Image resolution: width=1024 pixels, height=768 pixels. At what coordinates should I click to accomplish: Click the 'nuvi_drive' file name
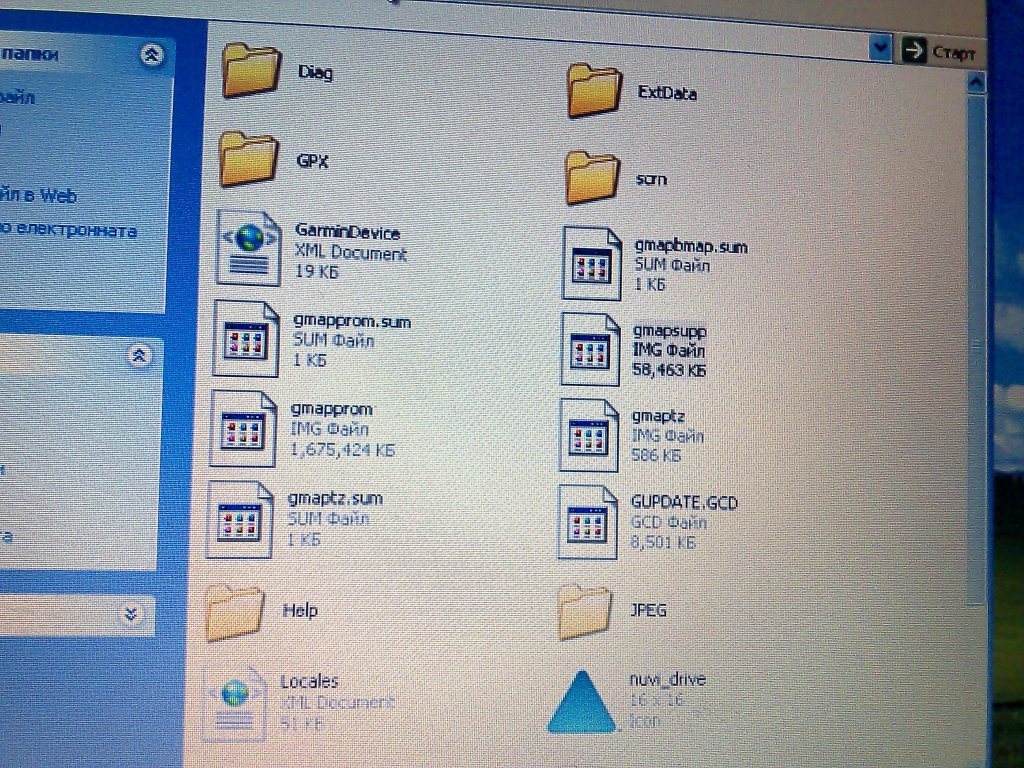coord(667,679)
